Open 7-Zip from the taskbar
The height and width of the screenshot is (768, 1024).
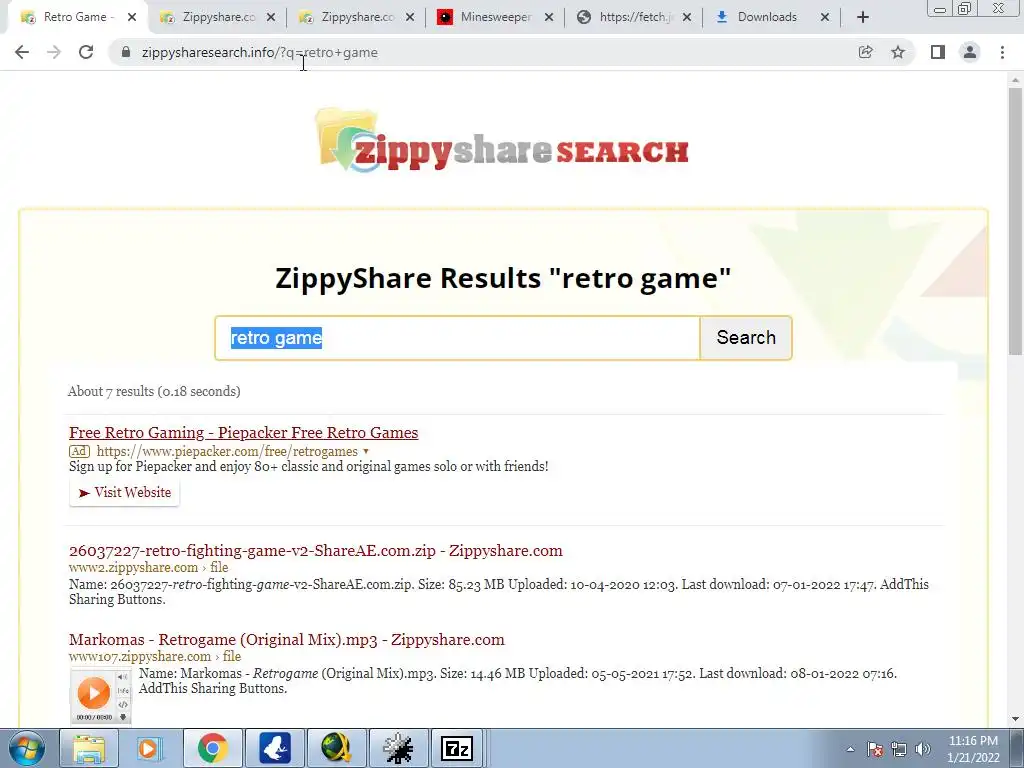pos(457,748)
